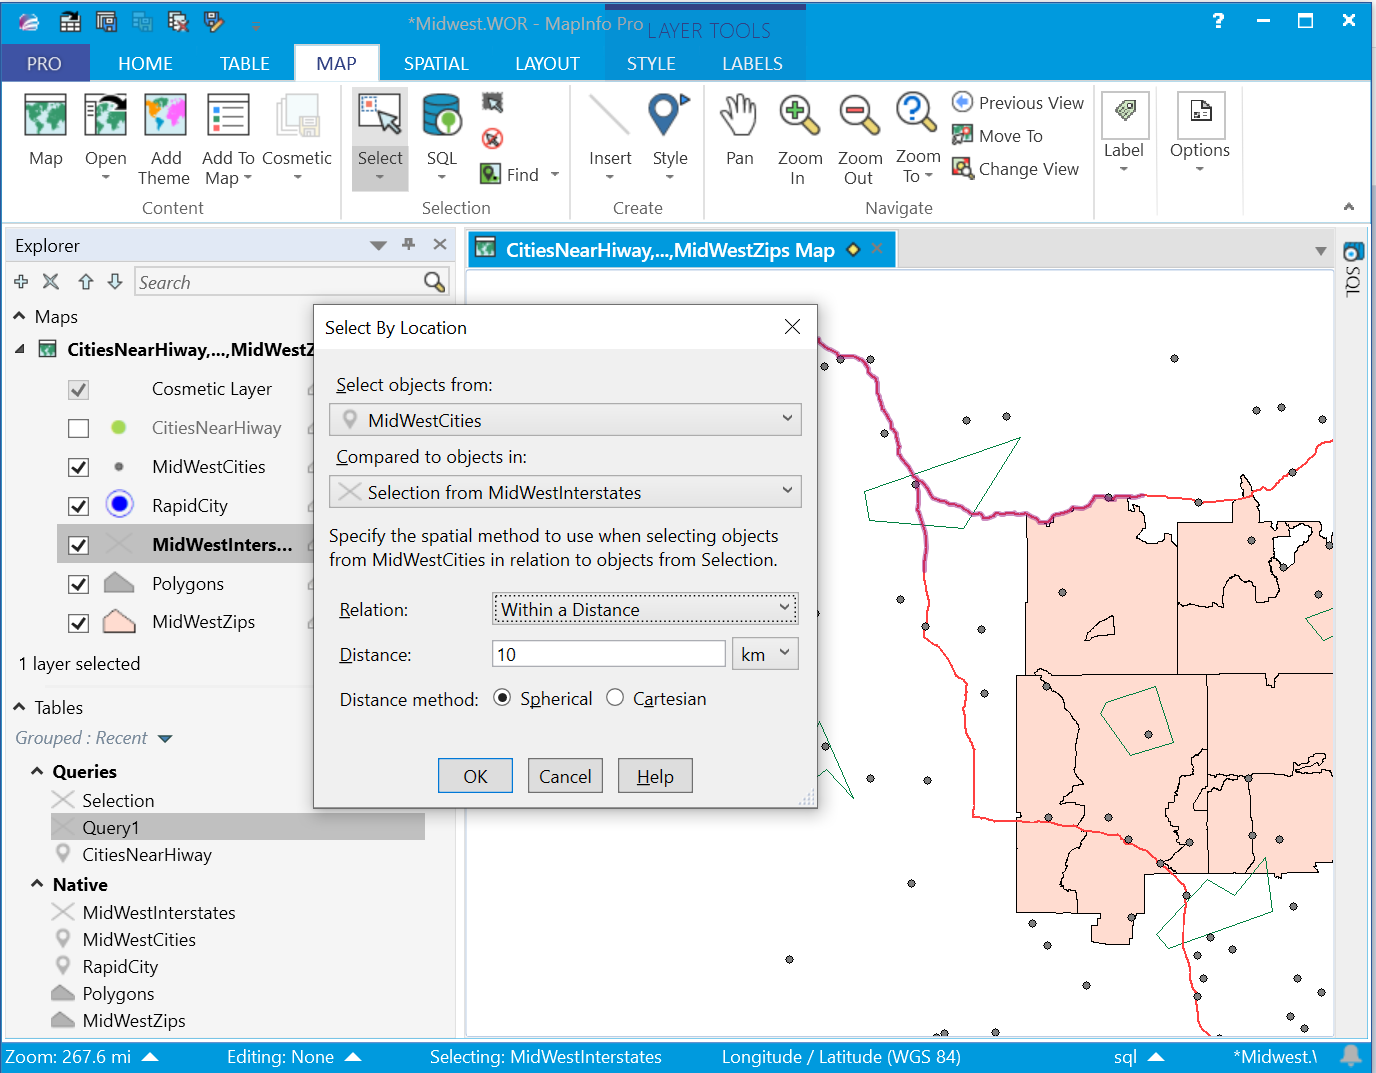Open the 'Compared to objects in' dropdown
Screen dimensions: 1376x1073
point(565,492)
